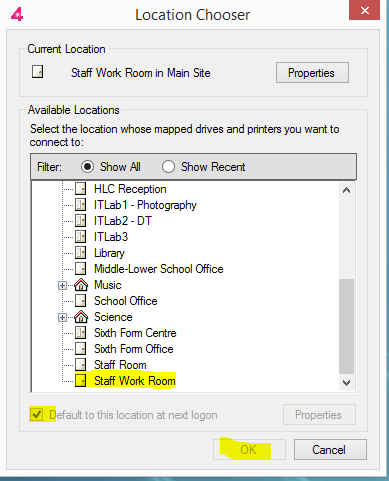This screenshot has height=481, width=389.
Task: Click the Staff Room icon in list
Action: click(80, 365)
